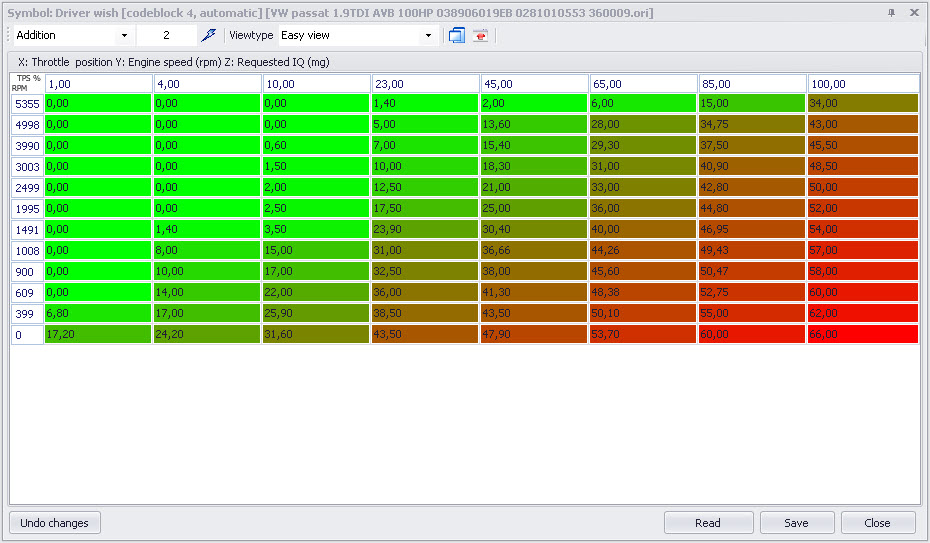Click the execute operation wand icon
The width and height of the screenshot is (930, 543).
click(208, 35)
